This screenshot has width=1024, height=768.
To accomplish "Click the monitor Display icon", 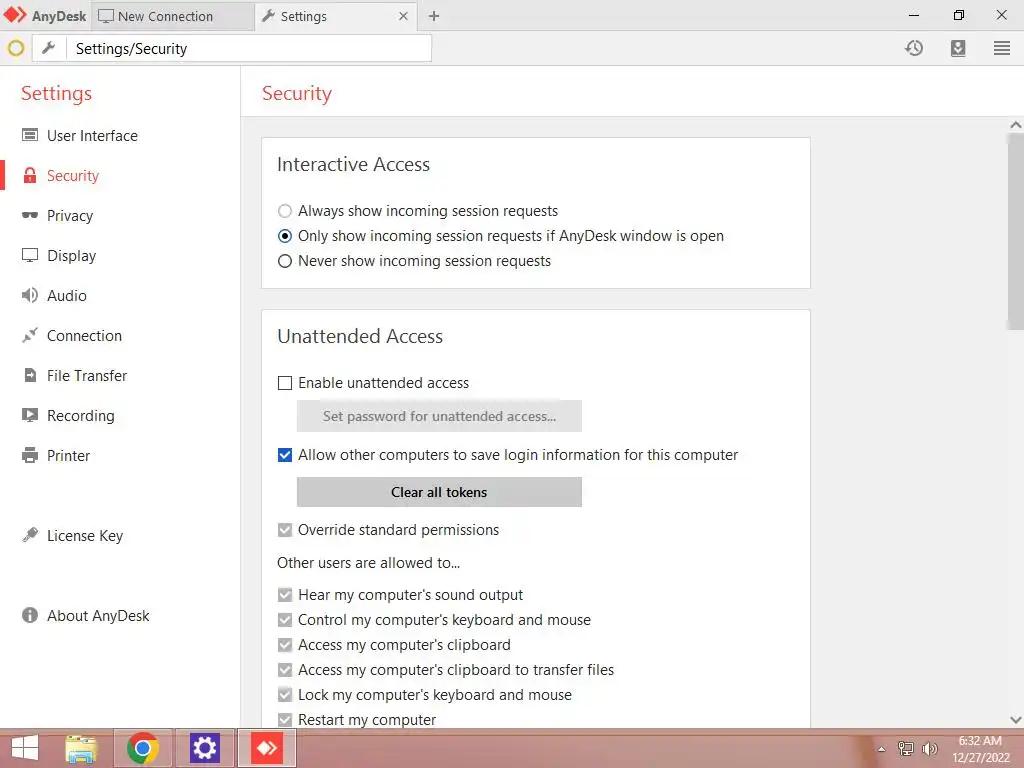I will 30,255.
